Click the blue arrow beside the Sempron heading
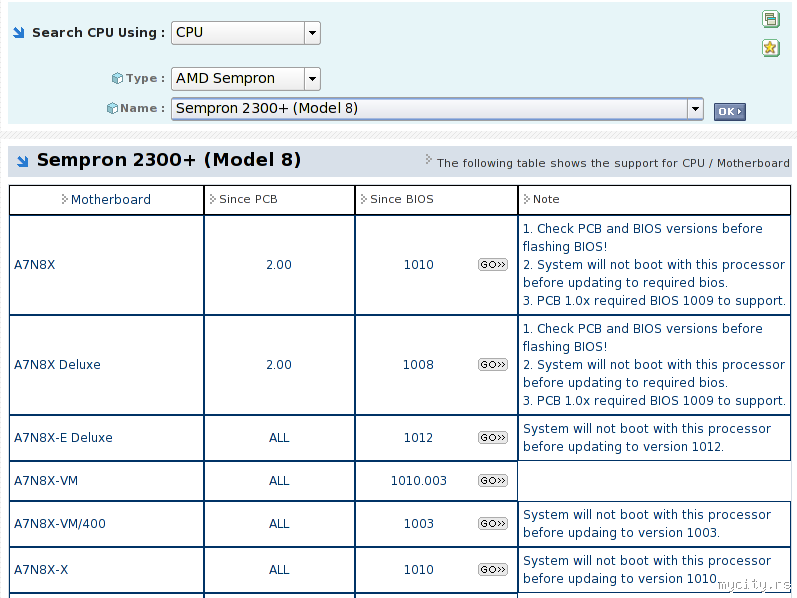 pyautogui.click(x=22, y=161)
